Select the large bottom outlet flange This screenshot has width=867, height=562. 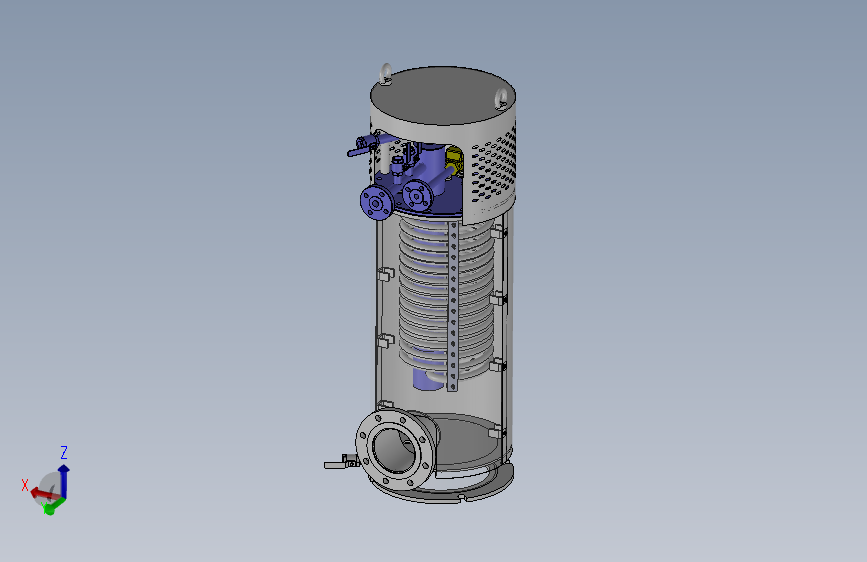pyautogui.click(x=395, y=450)
